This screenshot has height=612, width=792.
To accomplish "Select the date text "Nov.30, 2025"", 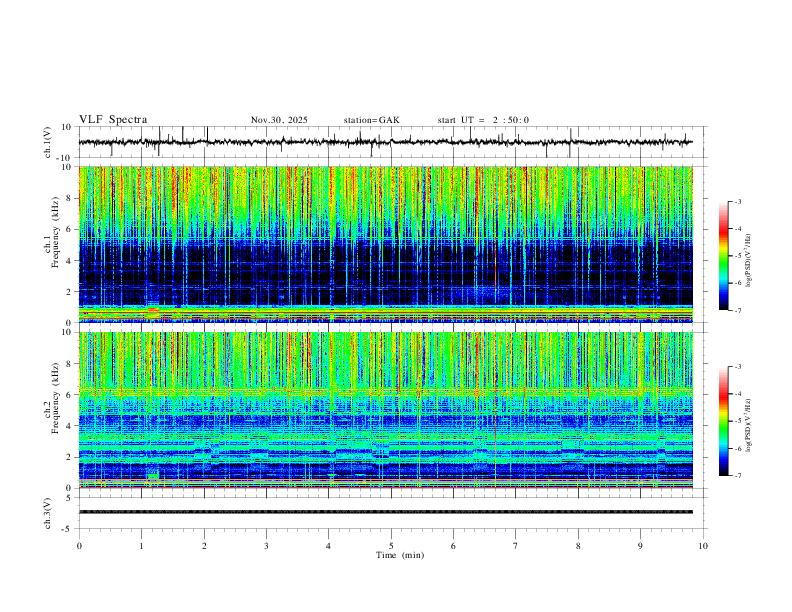I will pyautogui.click(x=279, y=120).
